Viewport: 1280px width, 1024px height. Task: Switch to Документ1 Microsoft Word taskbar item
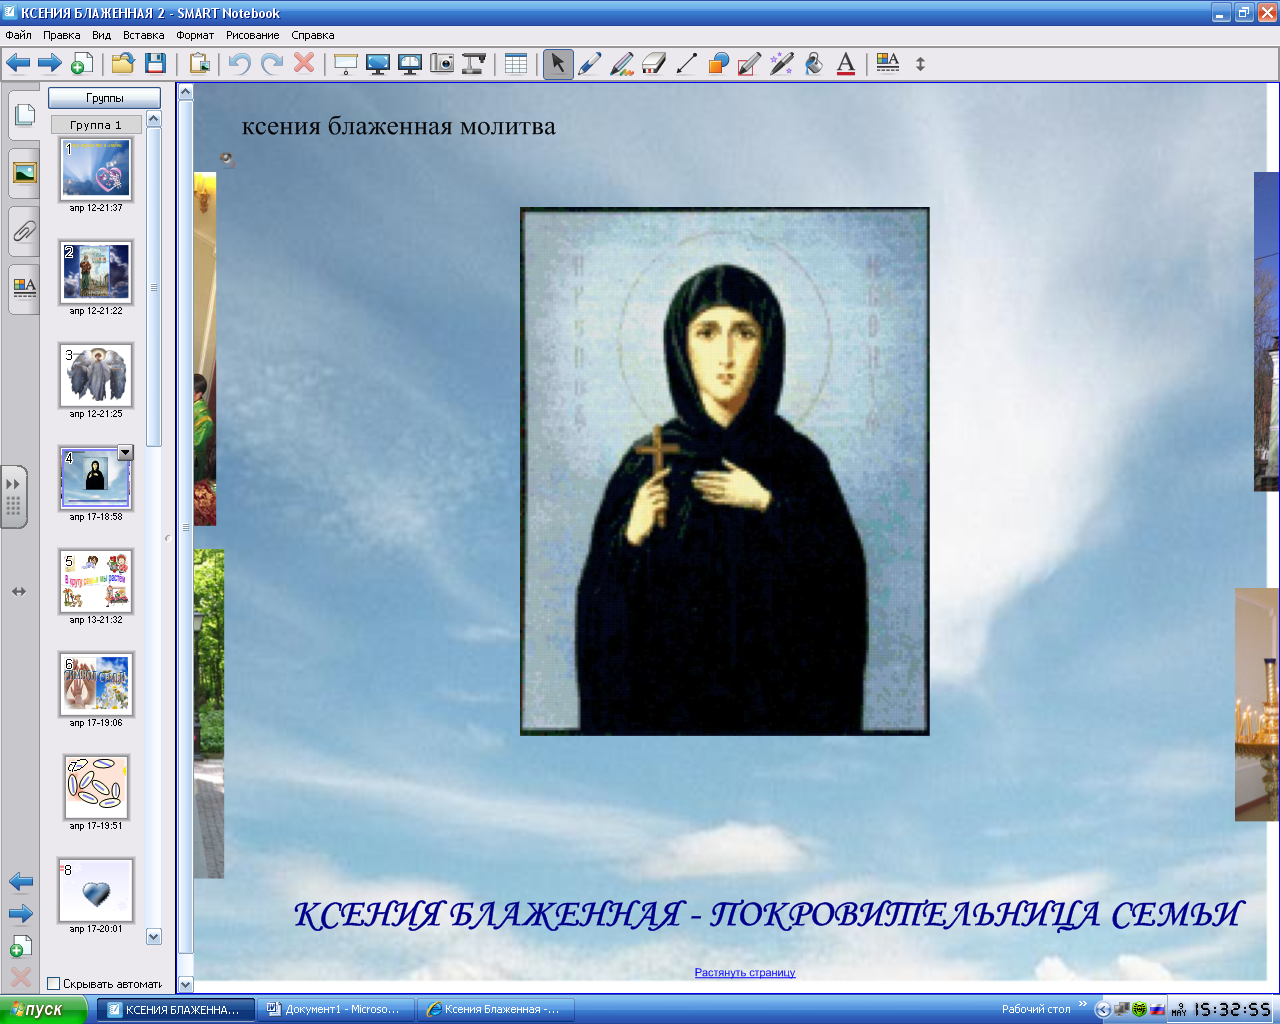pos(335,1010)
